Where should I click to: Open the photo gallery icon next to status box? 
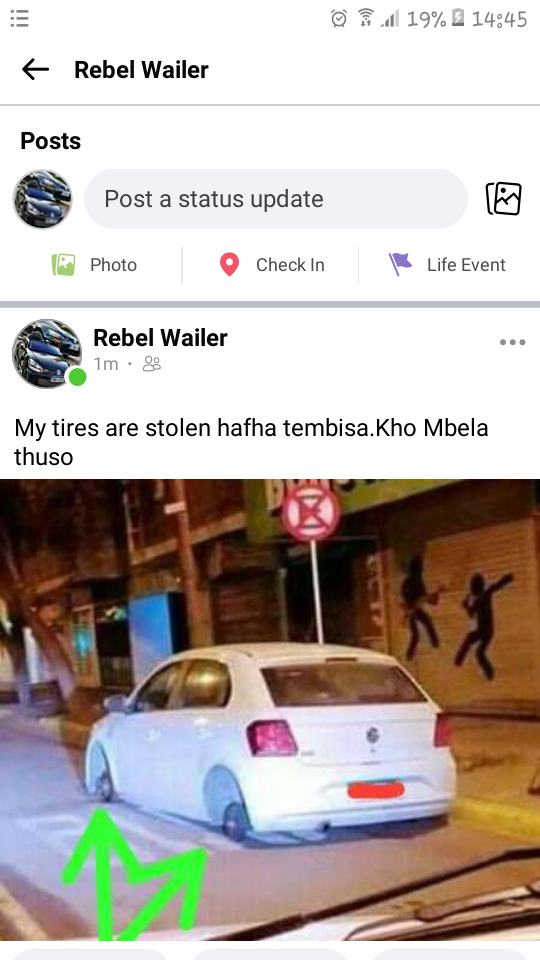tap(503, 199)
